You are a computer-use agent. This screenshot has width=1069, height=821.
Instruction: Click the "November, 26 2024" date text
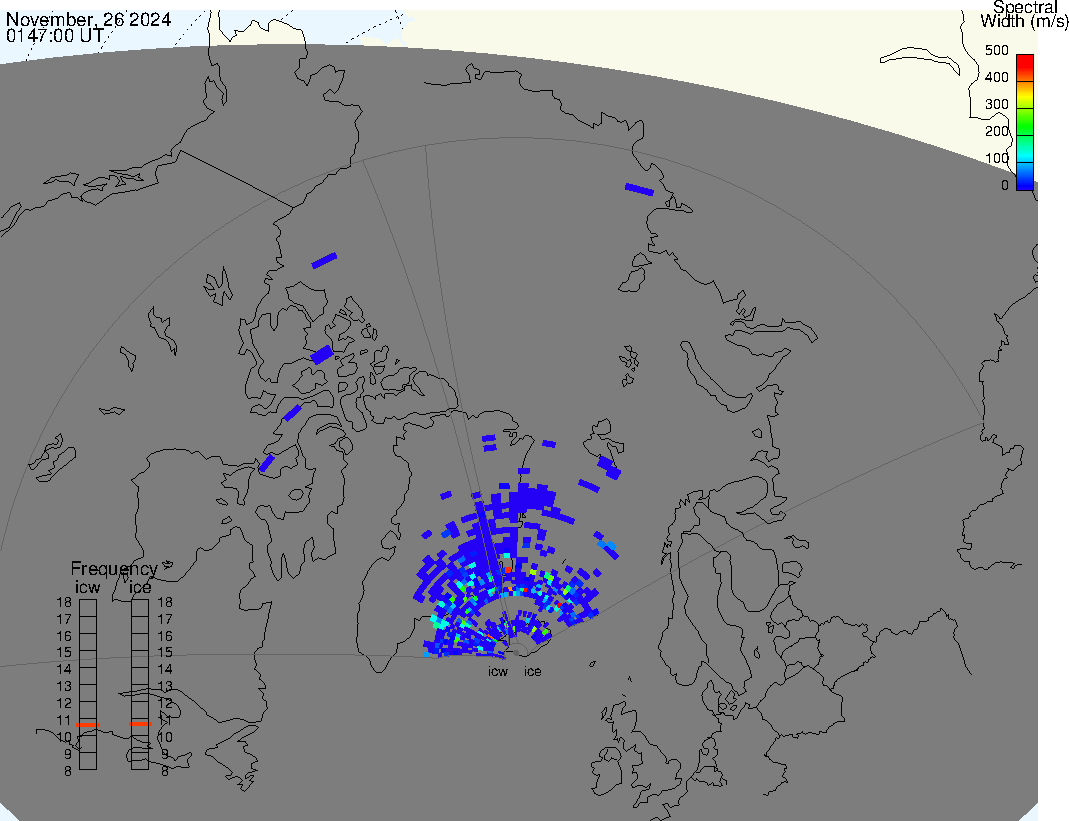click(x=89, y=20)
